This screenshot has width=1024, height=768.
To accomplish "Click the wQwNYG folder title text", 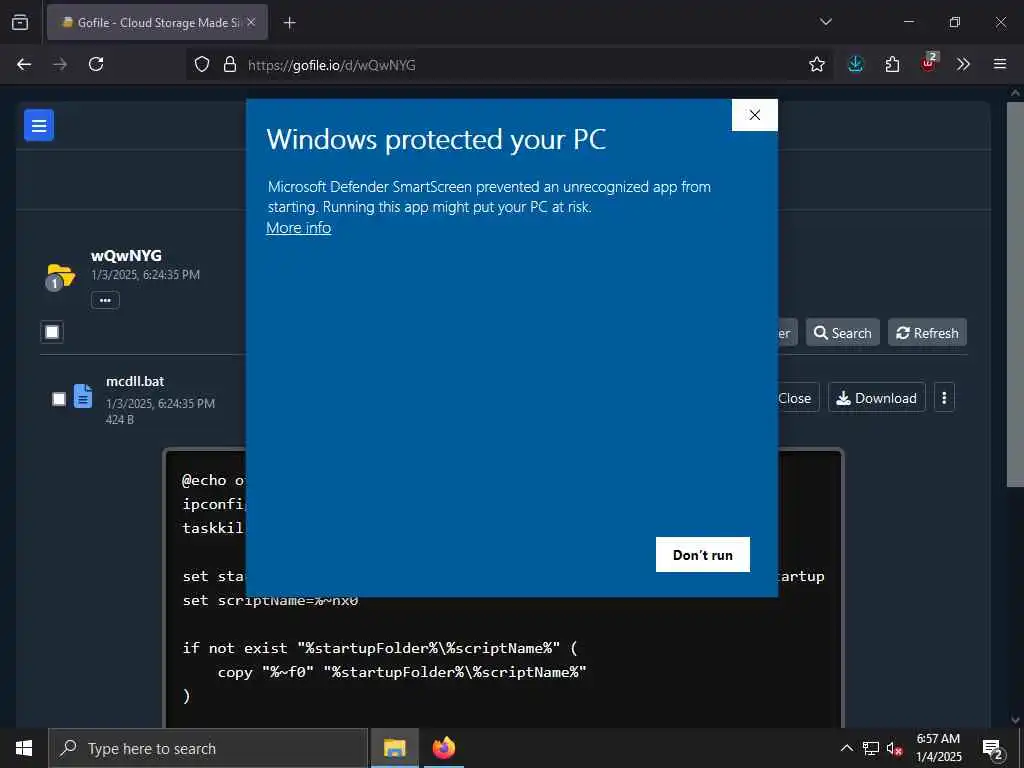I will [x=126, y=256].
